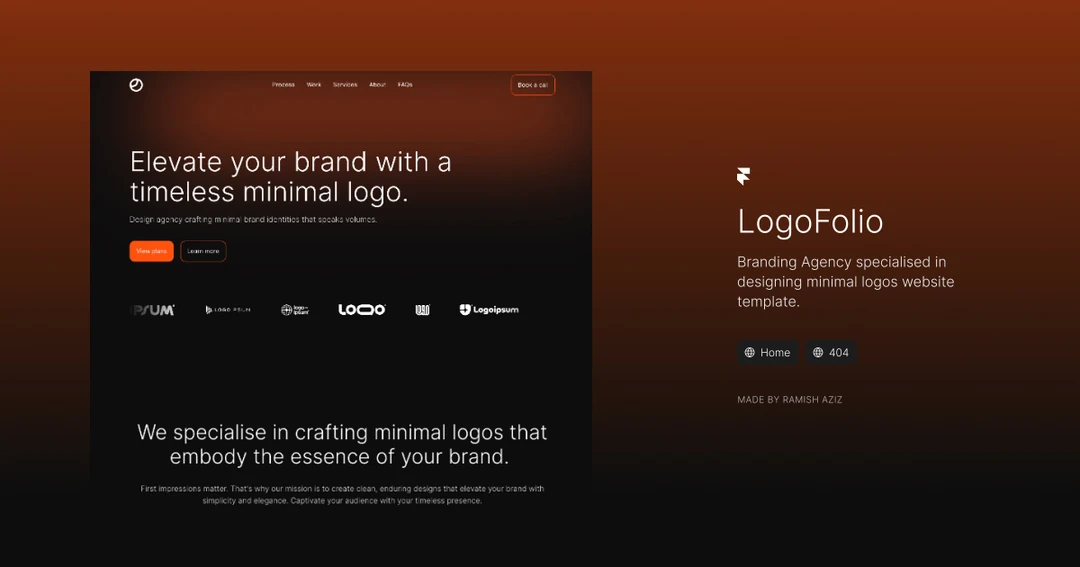Image resolution: width=1080 pixels, height=567 pixels.
Task: Select the Home page chip
Action: pos(767,352)
